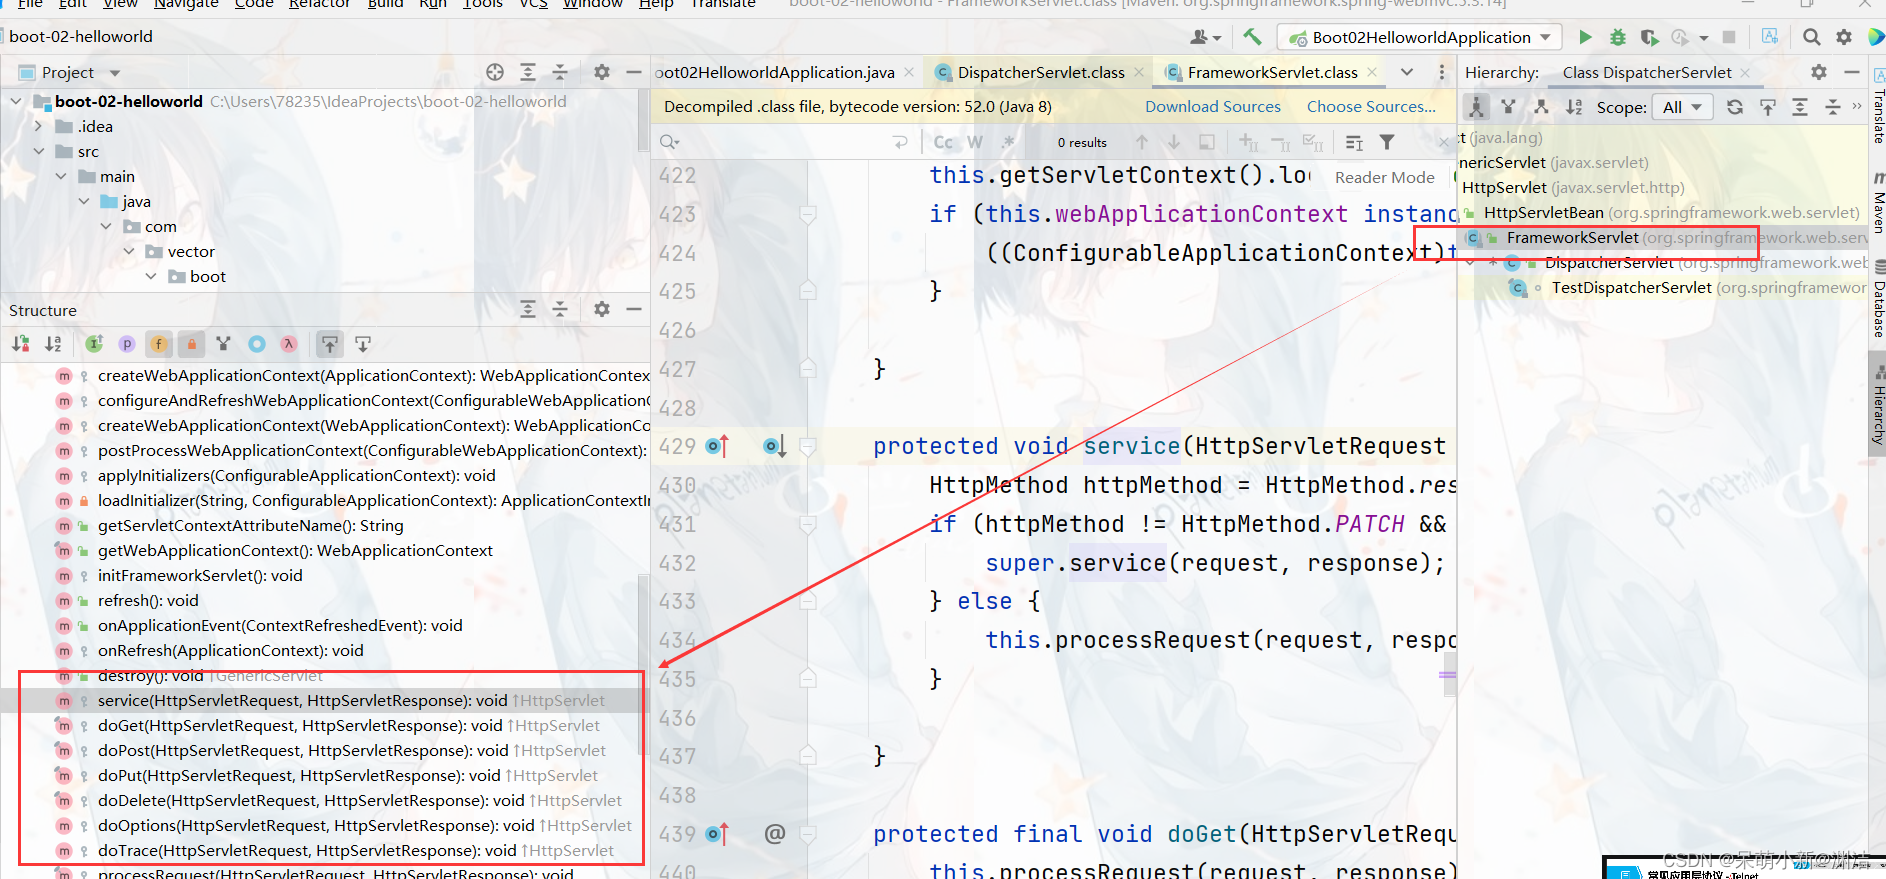Toggle autoscroll to source in Structure
Viewport: 1886px width, 879px height.
click(329, 344)
